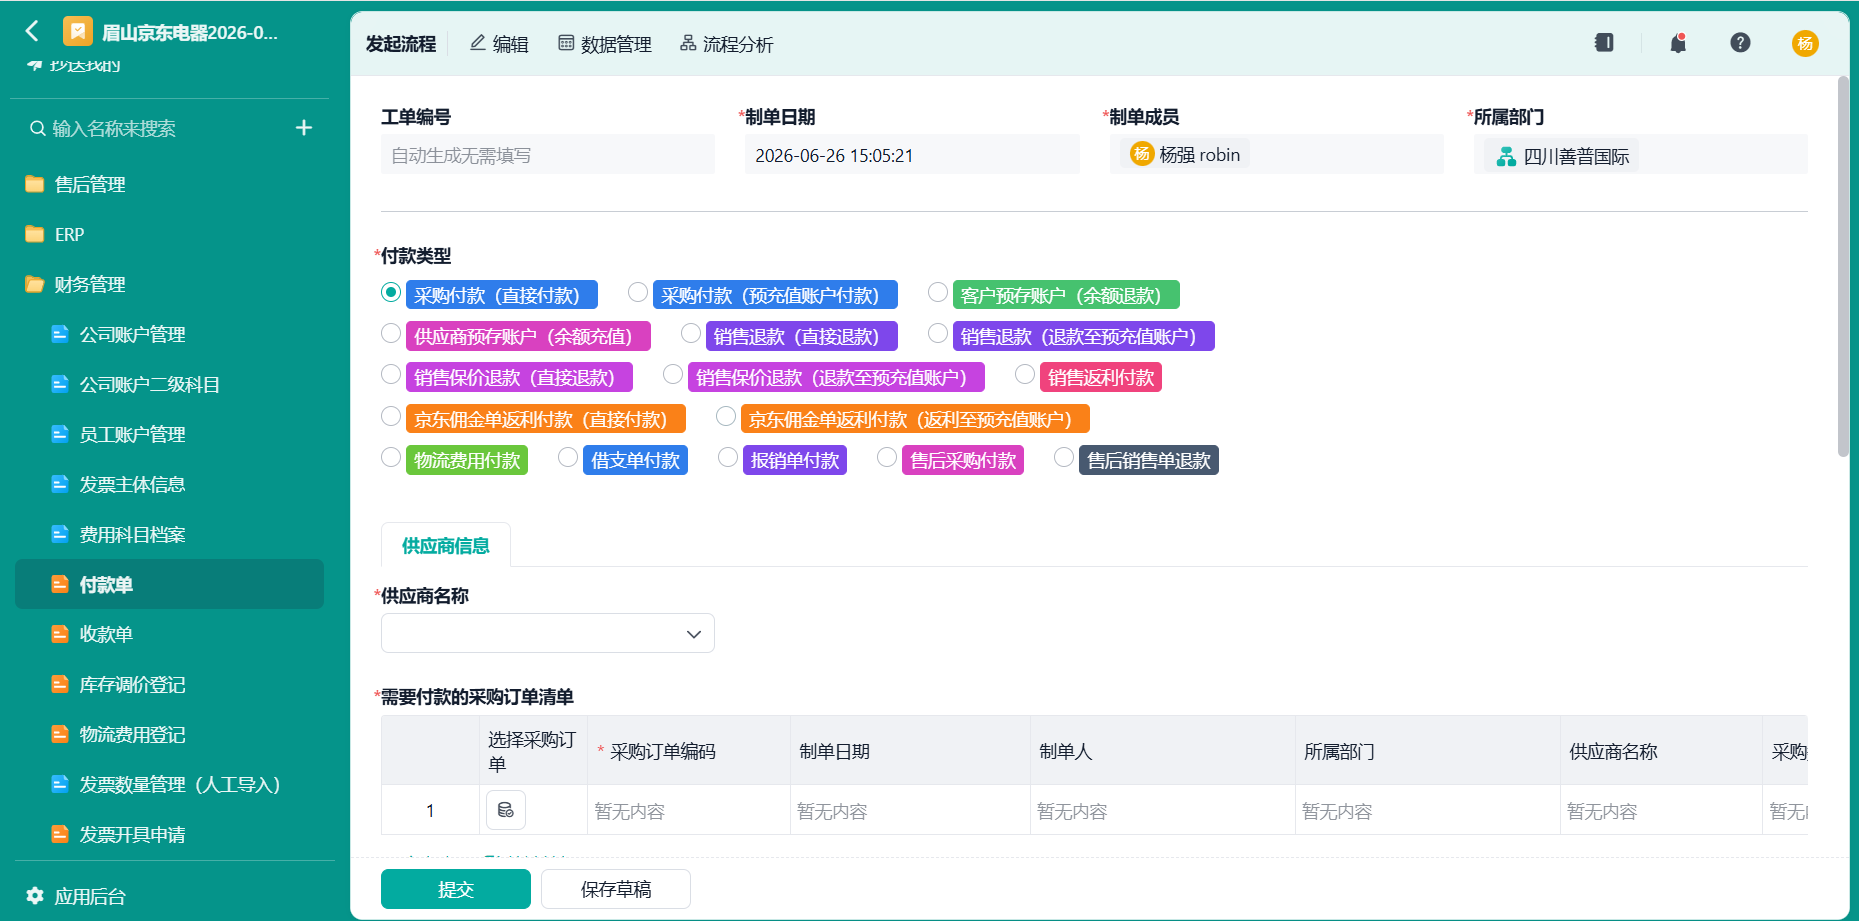The height and width of the screenshot is (921, 1859).
Task: Select 销售退款（退款至预充值账户）radio
Action: click(x=938, y=334)
